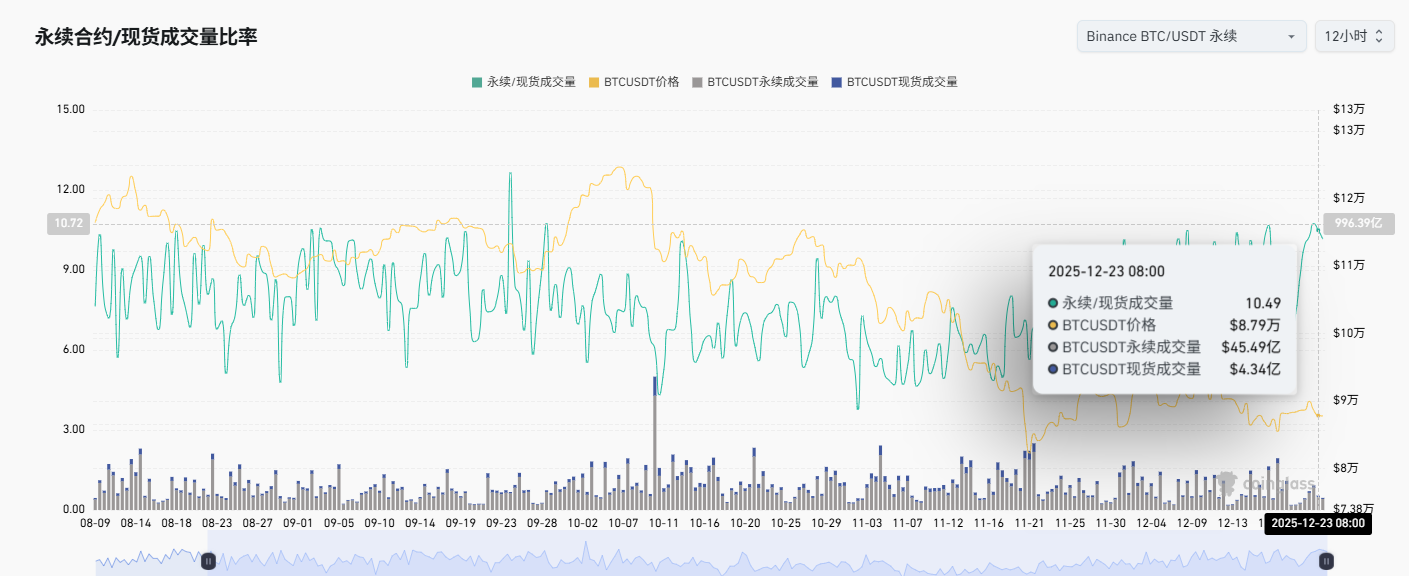Viewport: 1409px width, 576px height.
Task: Click the left handle of the range slider
Action: (209, 561)
